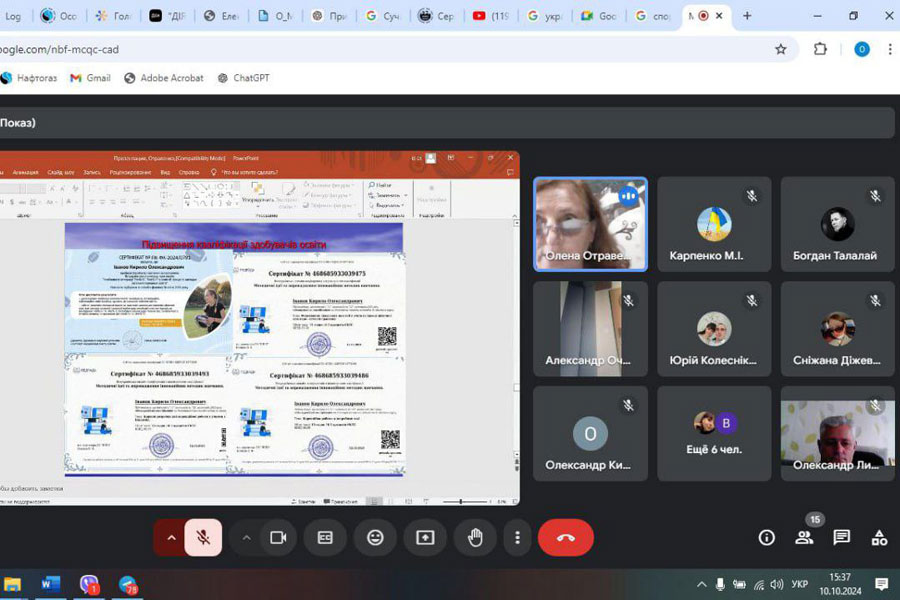Image resolution: width=900 pixels, height=600 pixels.
Task: Open the three-dot more options menu
Action: (517, 538)
